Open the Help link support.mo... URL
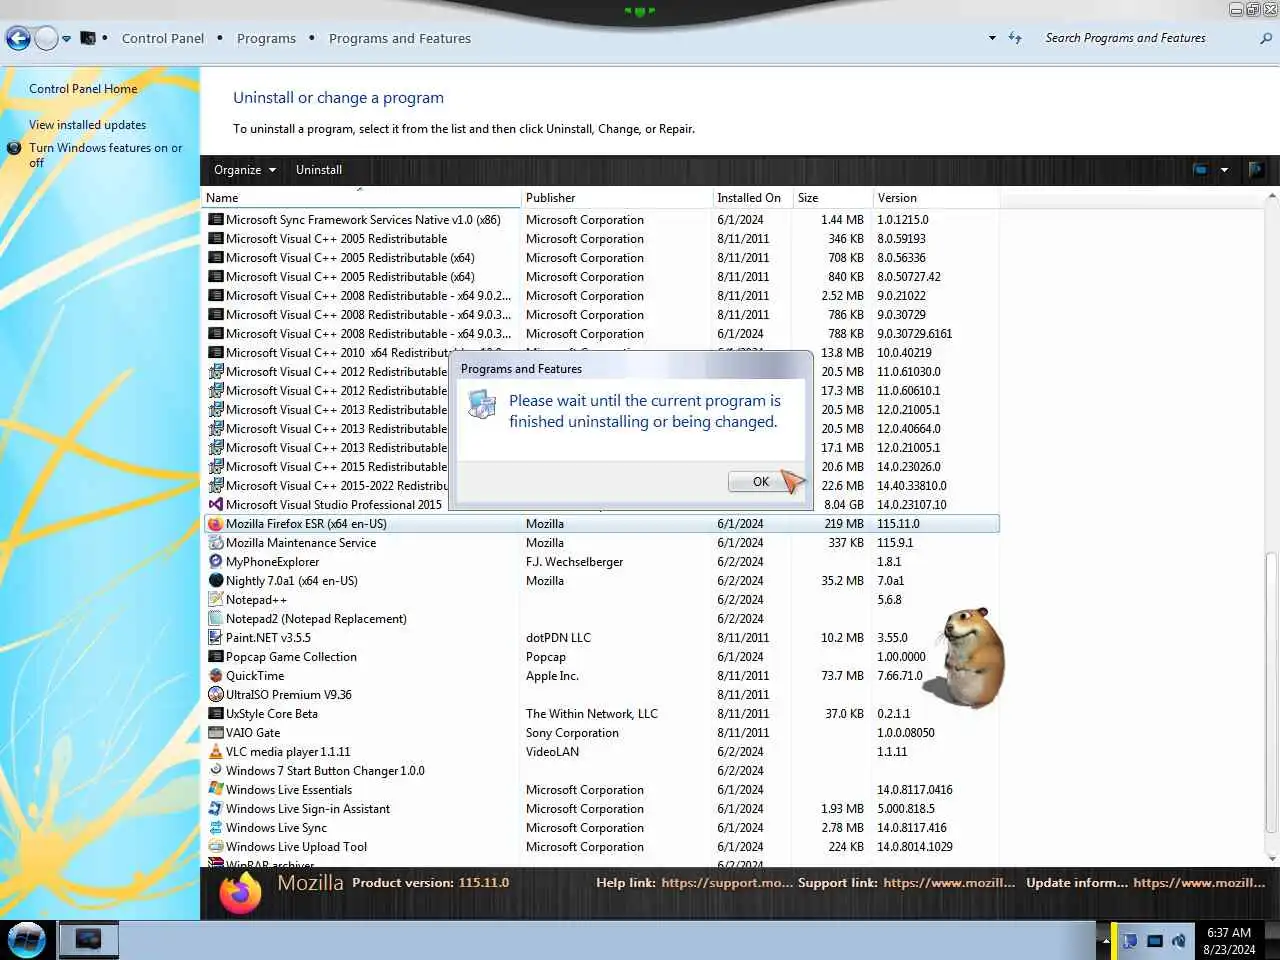1280x960 pixels. pyautogui.click(x=726, y=883)
